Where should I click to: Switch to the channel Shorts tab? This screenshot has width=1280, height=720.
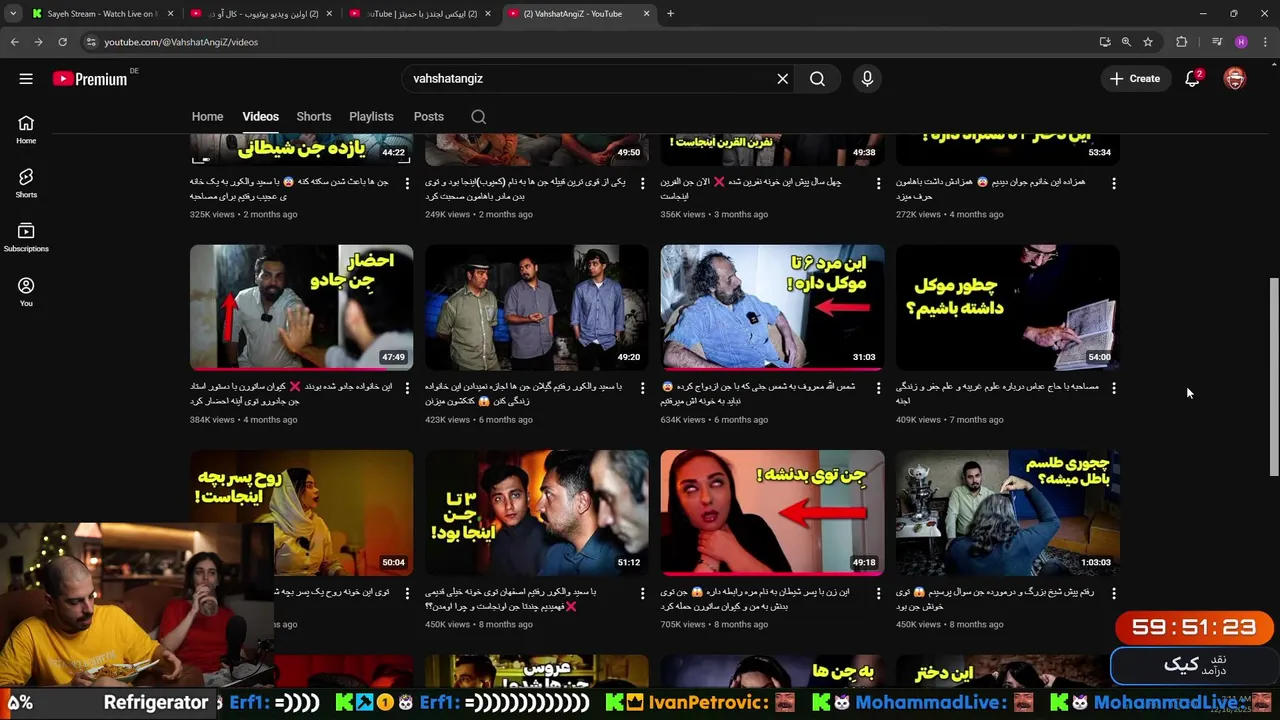pyautogui.click(x=314, y=117)
